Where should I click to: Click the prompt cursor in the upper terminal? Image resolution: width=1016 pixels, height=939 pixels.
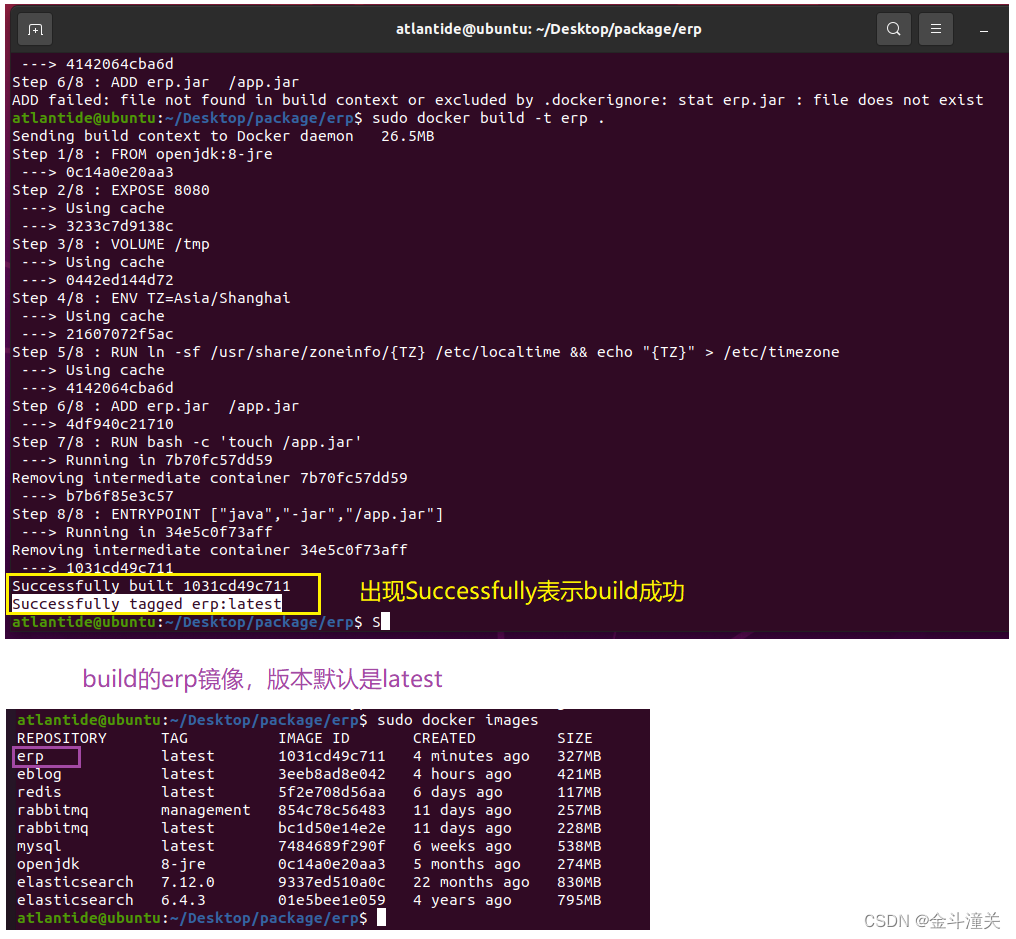(386, 621)
